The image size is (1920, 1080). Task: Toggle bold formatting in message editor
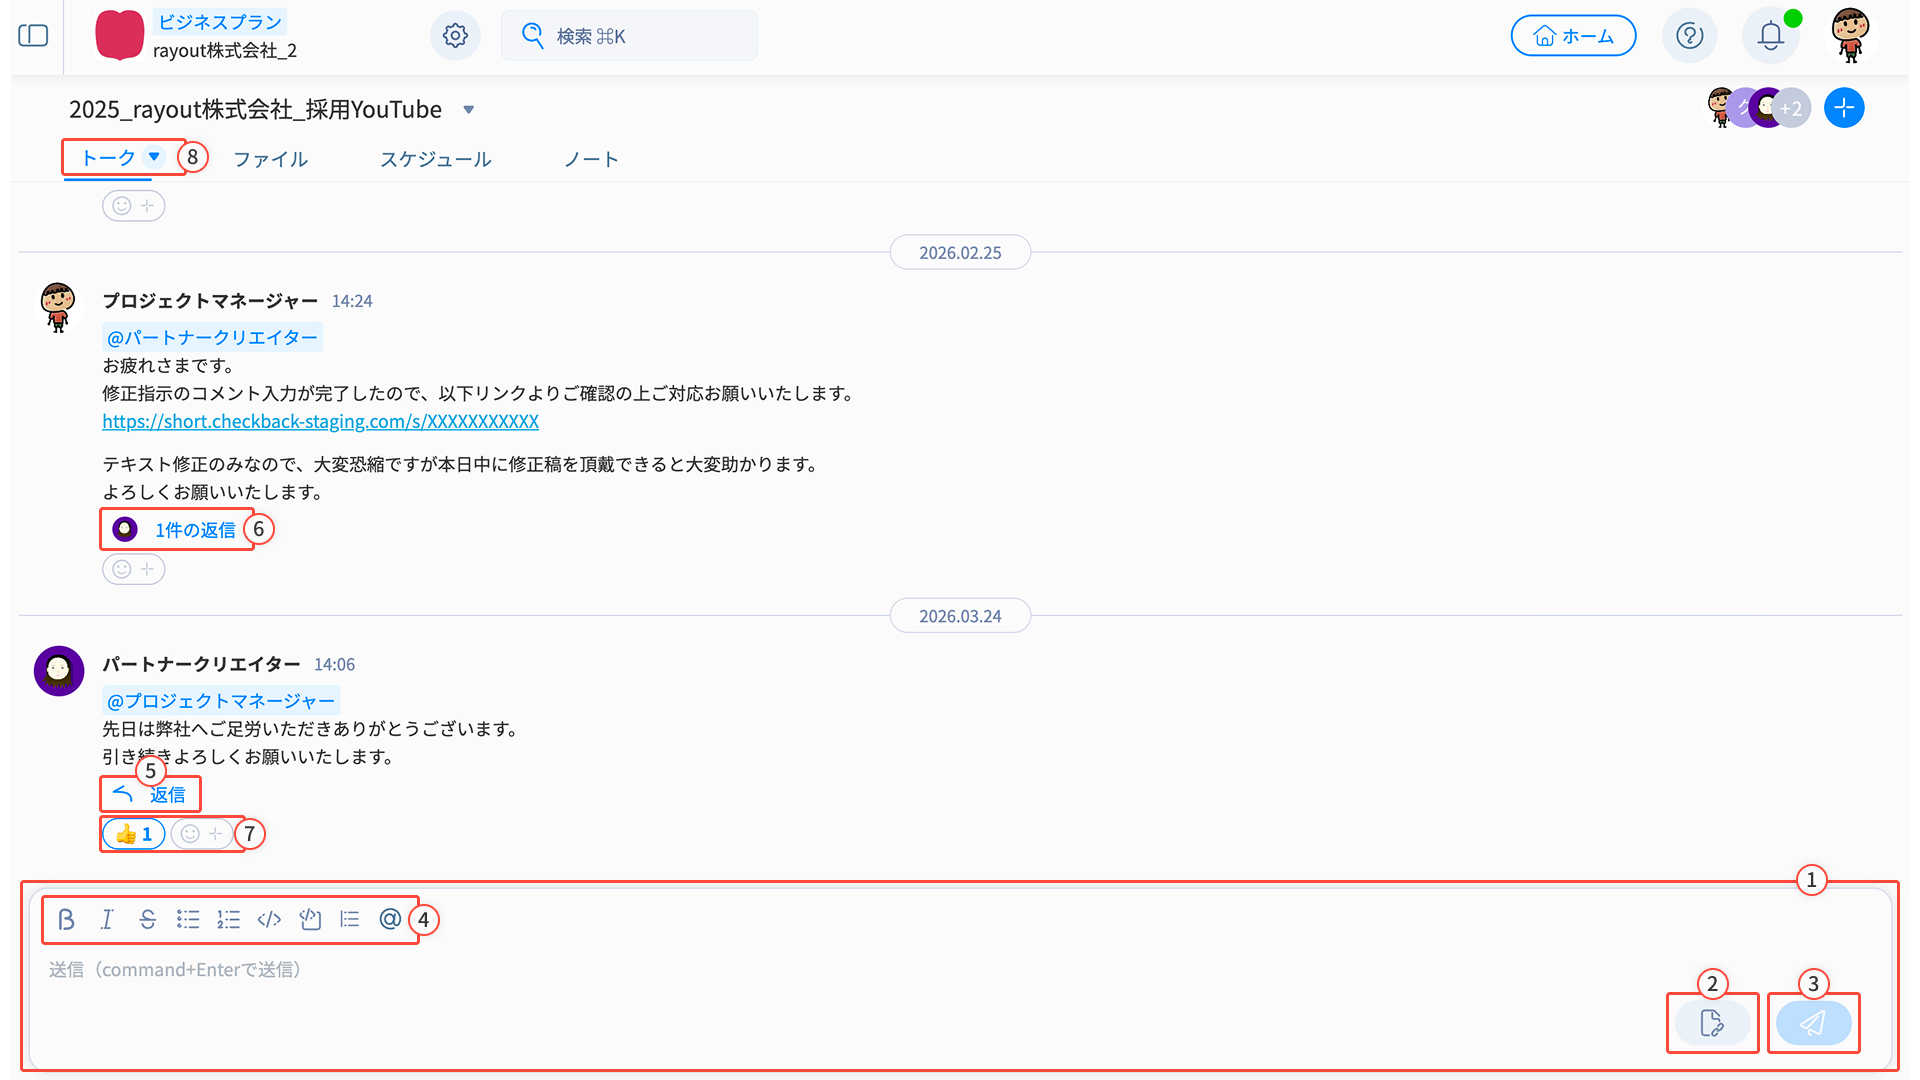(66, 919)
